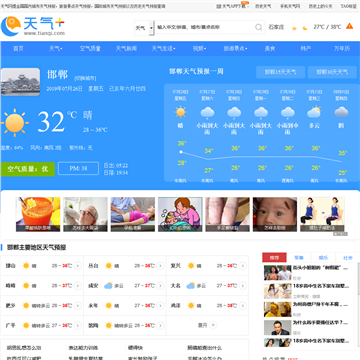Open 空气质量 in navigation bar
The width and height of the screenshot is (360, 360).
click(x=90, y=49)
